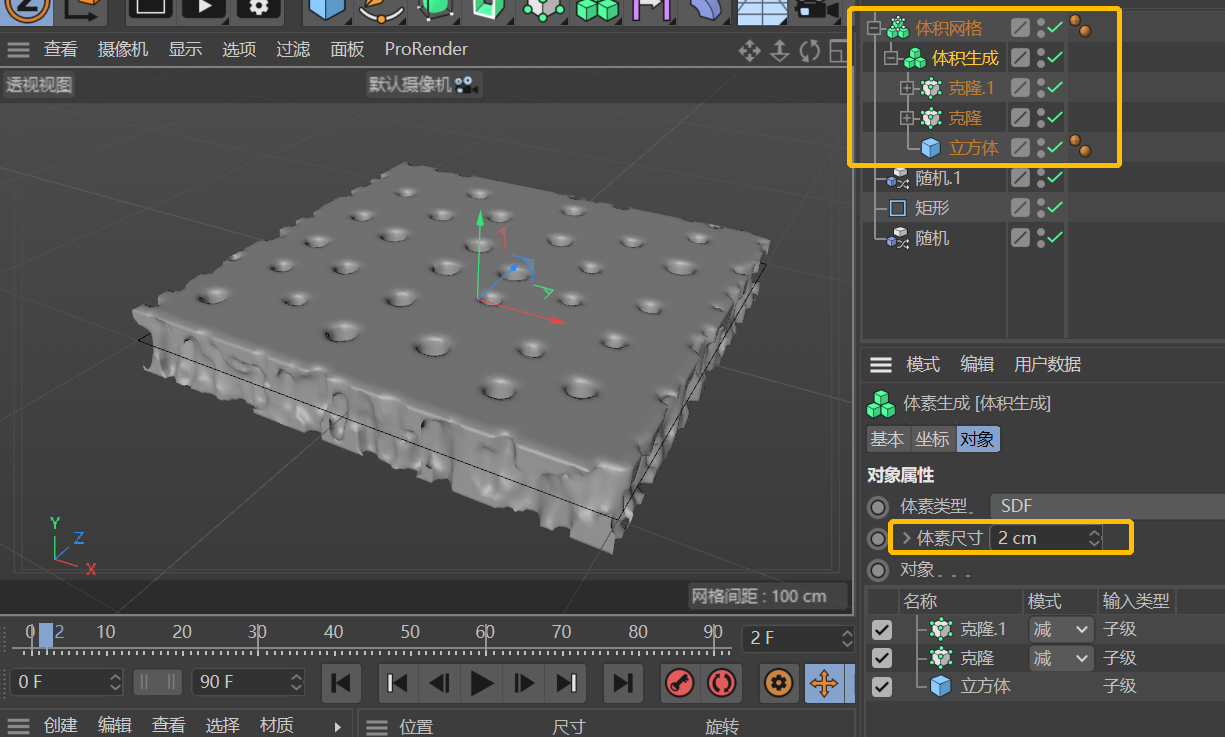The width and height of the screenshot is (1225, 737).
Task: Click the 体素尺寸 animation radio dot
Action: coord(878,538)
